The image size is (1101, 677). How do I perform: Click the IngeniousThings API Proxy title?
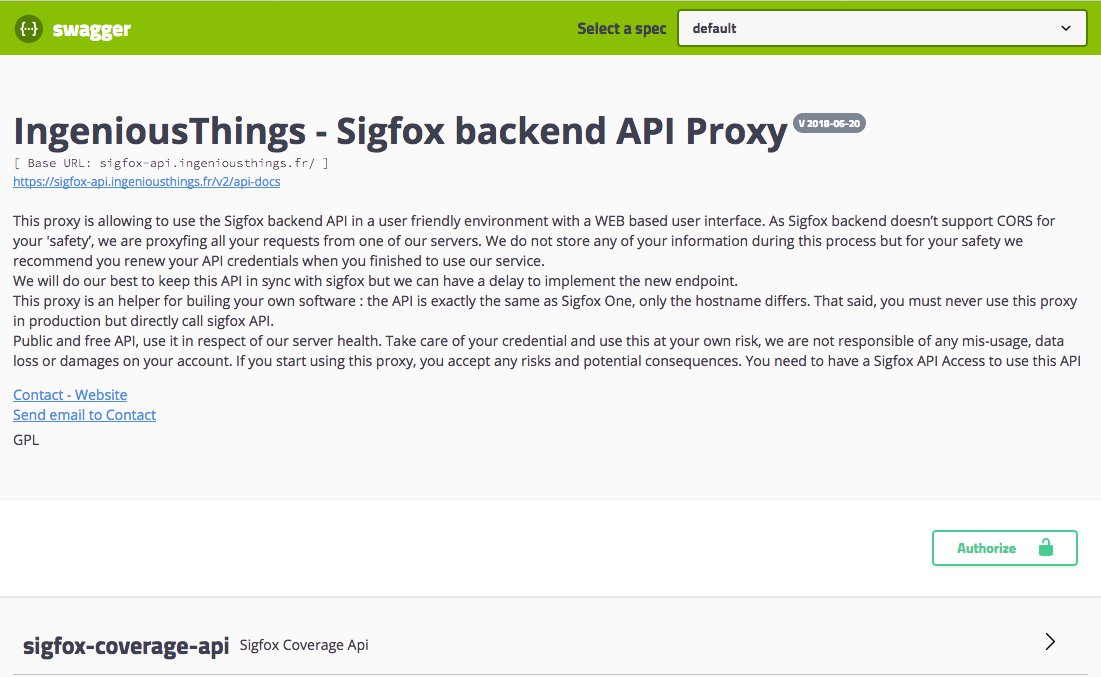pos(400,131)
